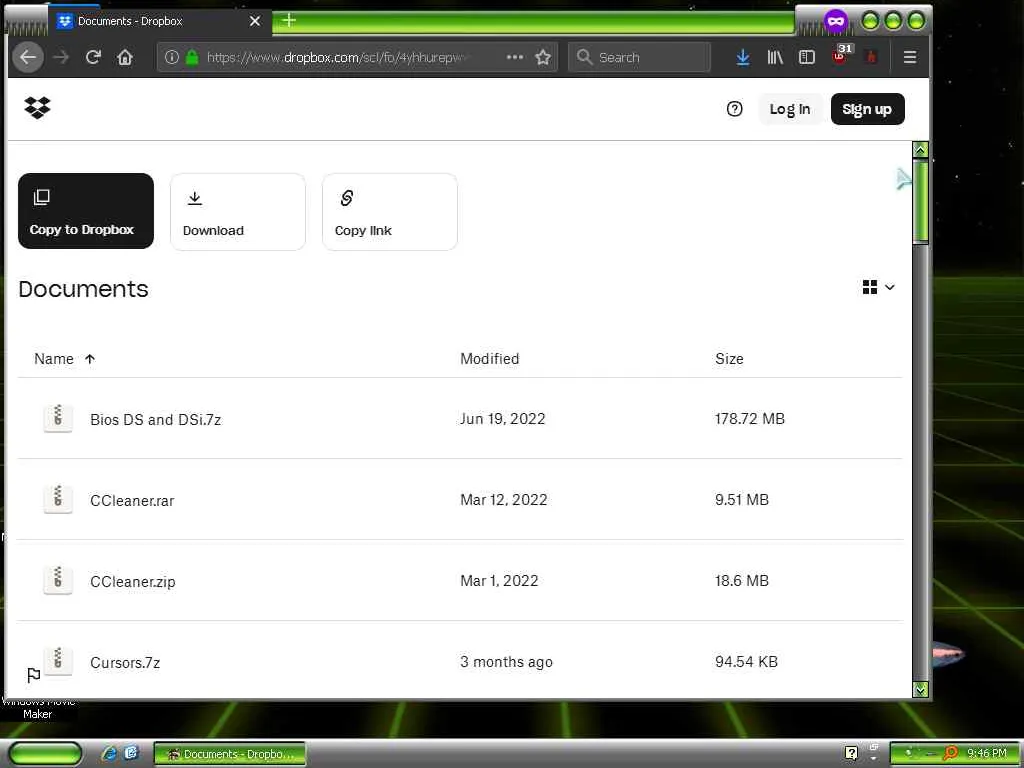Click the Log in button

(x=790, y=109)
